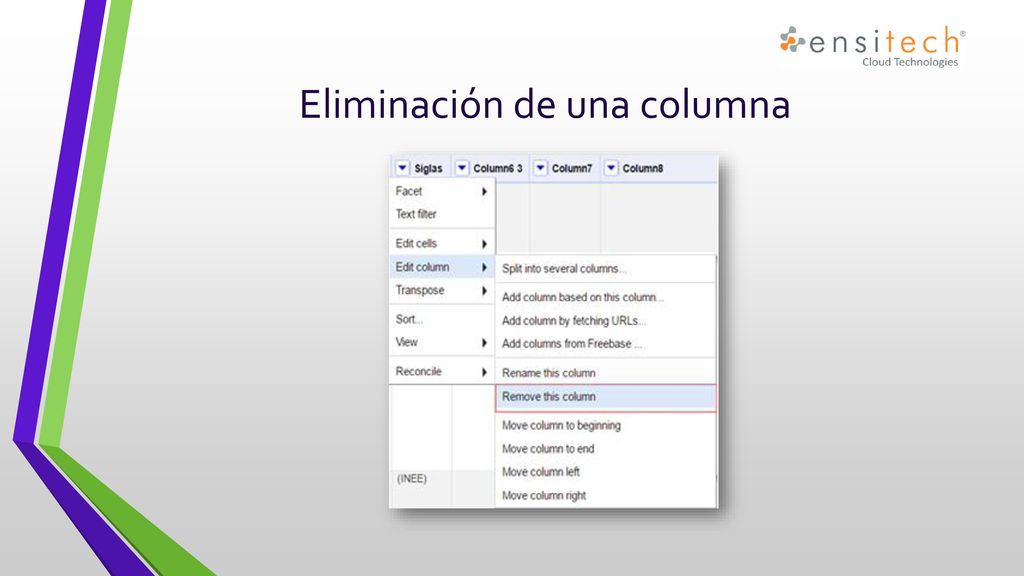Click the Siglas column header text
Screen dimensions: 1024x576
tap(428, 168)
